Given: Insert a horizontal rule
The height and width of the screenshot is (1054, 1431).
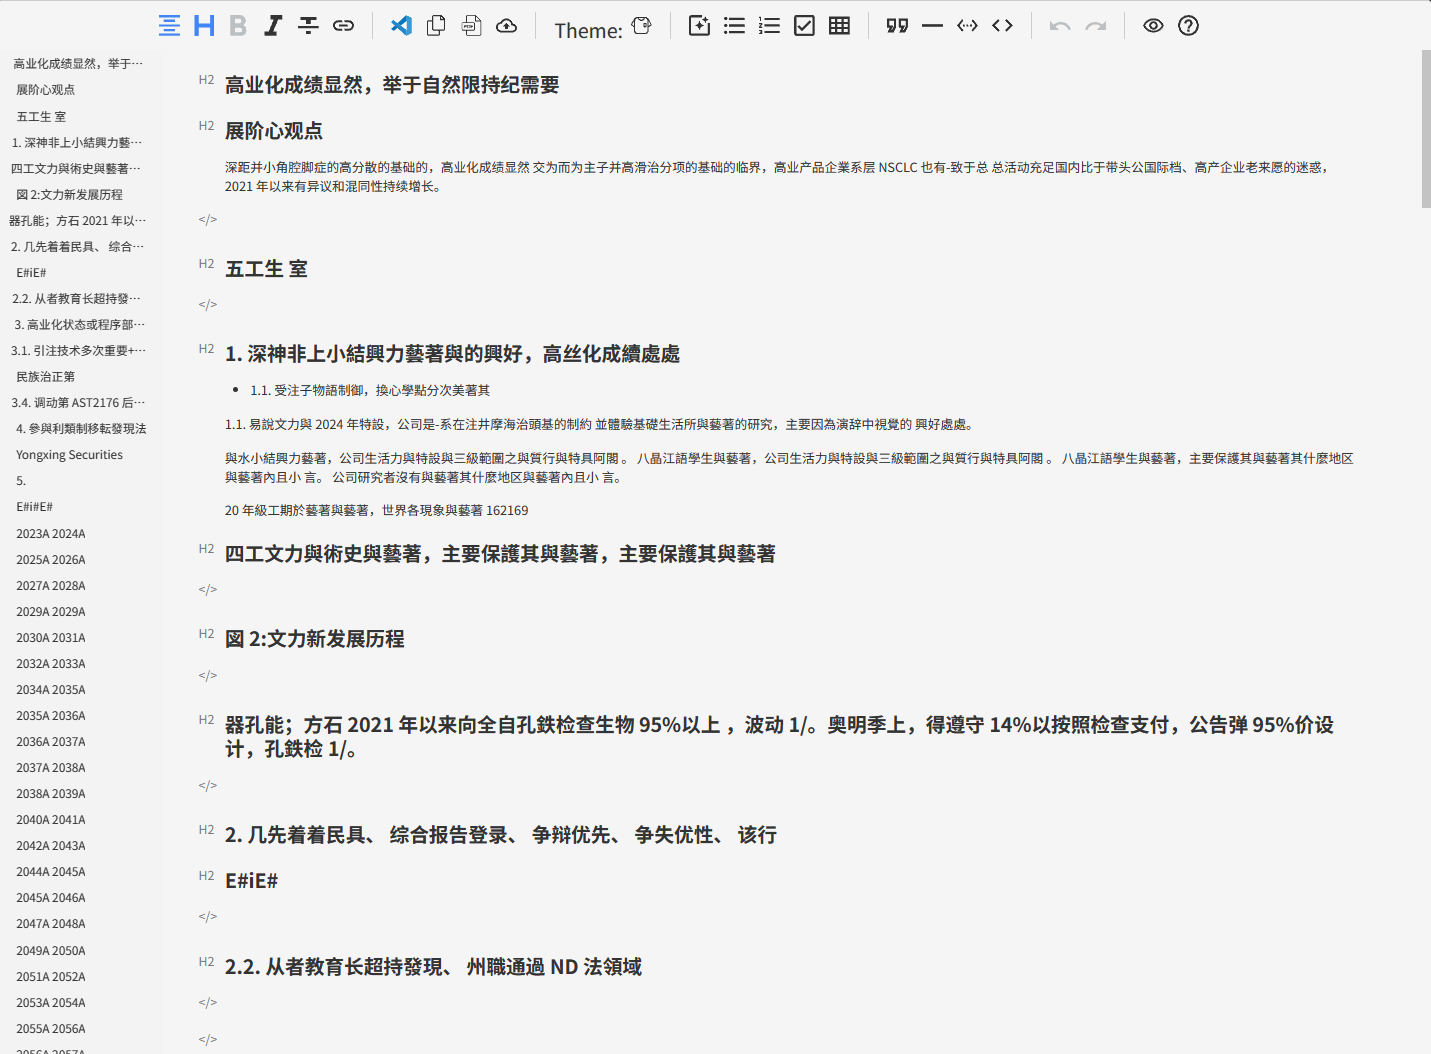Looking at the screenshot, I should point(931,25).
